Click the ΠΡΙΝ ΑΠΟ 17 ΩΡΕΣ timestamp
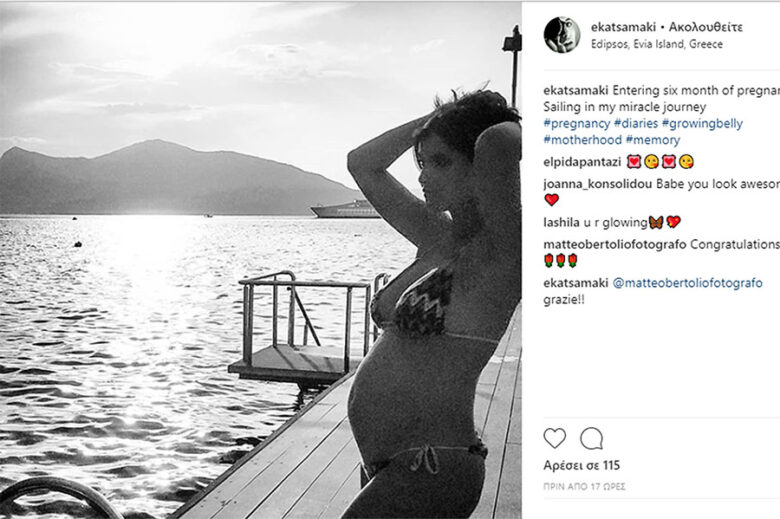Image resolution: width=780 pixels, height=519 pixels. coord(584,487)
